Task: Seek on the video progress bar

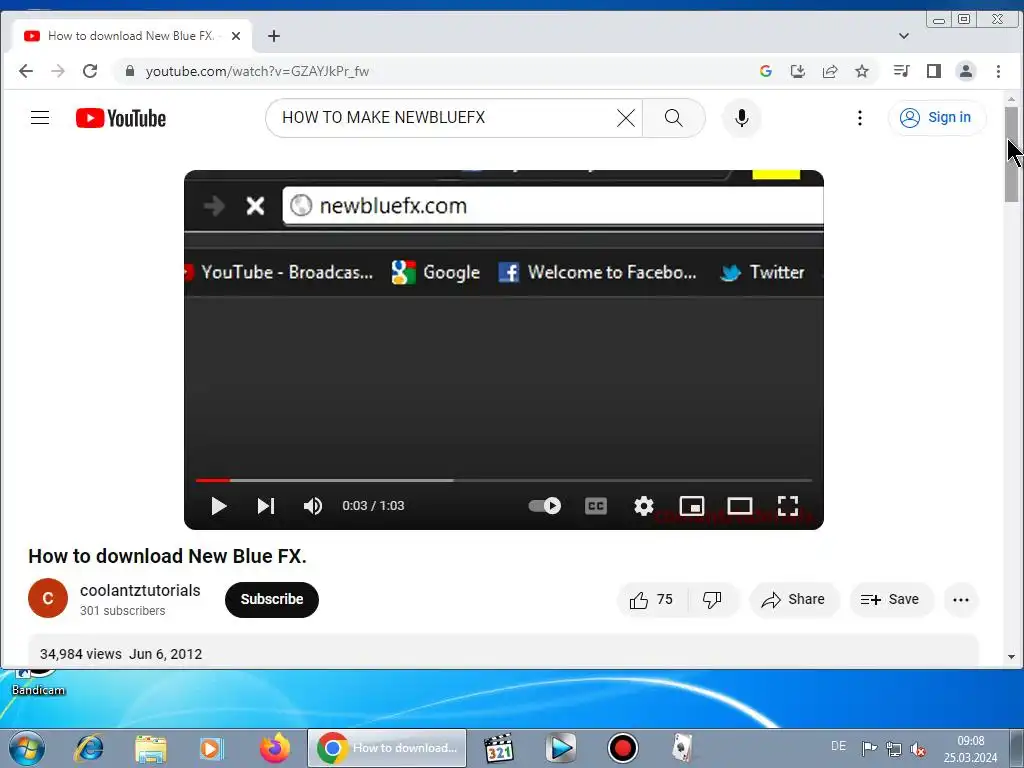Action: tap(504, 481)
